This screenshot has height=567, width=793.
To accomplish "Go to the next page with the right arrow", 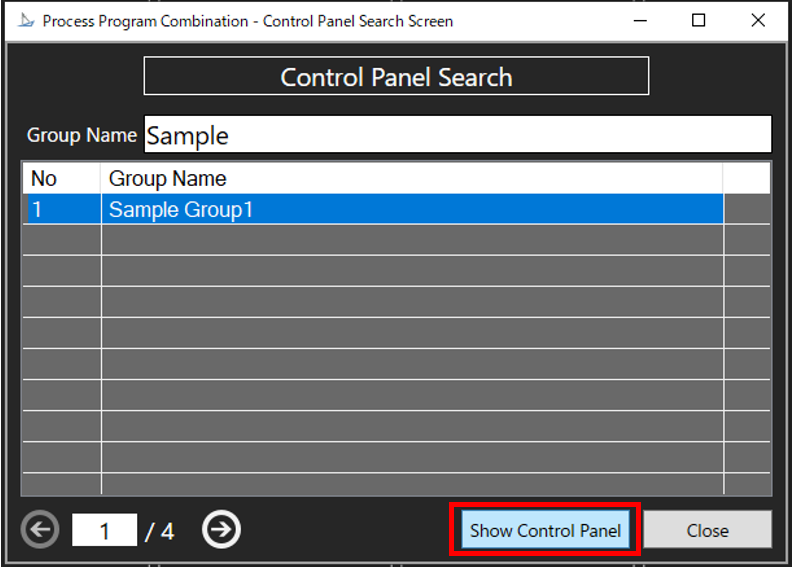I will click(221, 530).
